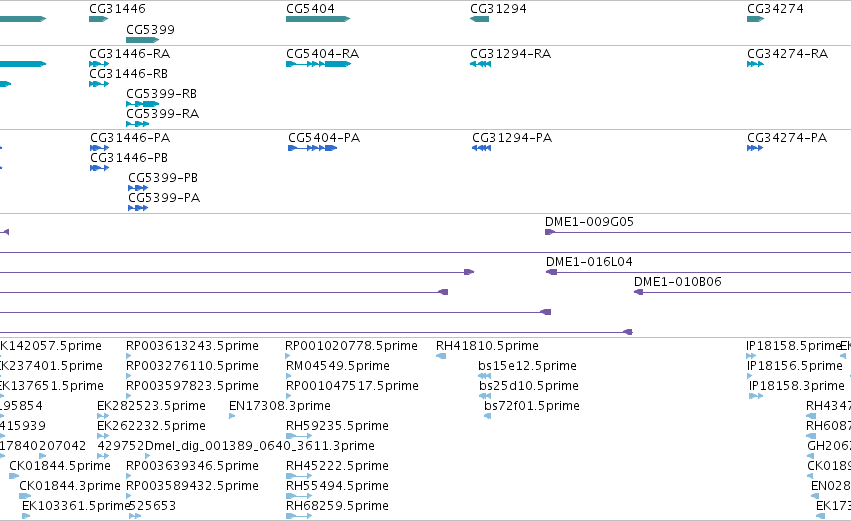Select the CG34274-PA protein label
This screenshot has width=851, height=521.
click(x=788, y=138)
